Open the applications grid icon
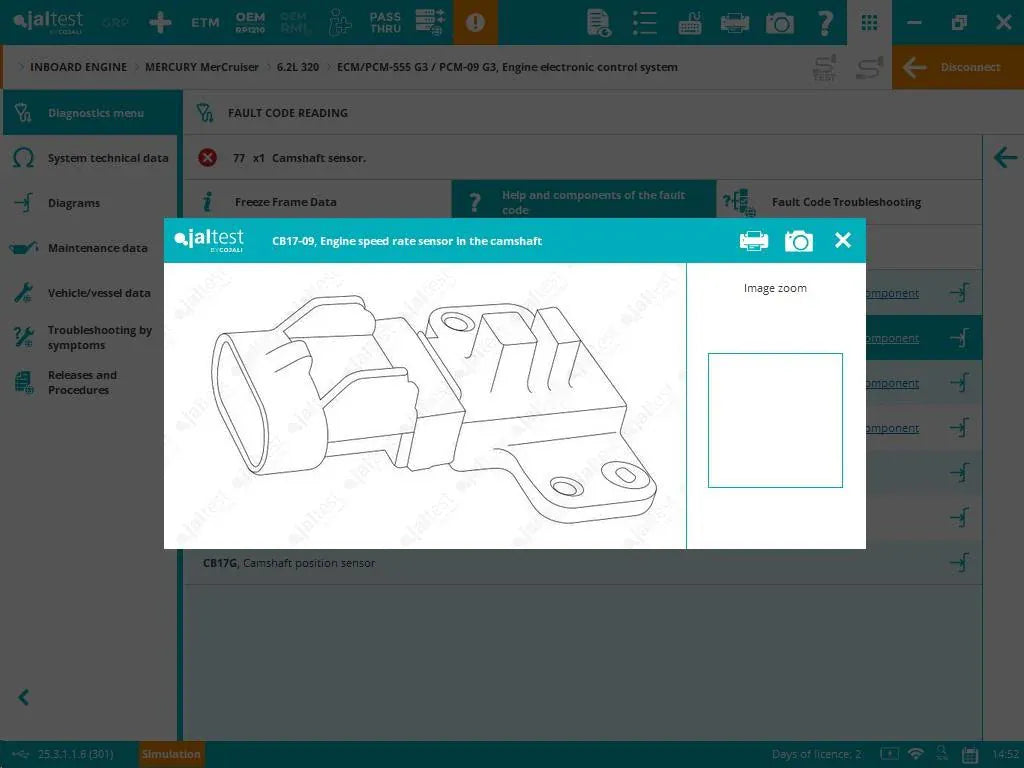The image size is (1024, 768). click(868, 22)
